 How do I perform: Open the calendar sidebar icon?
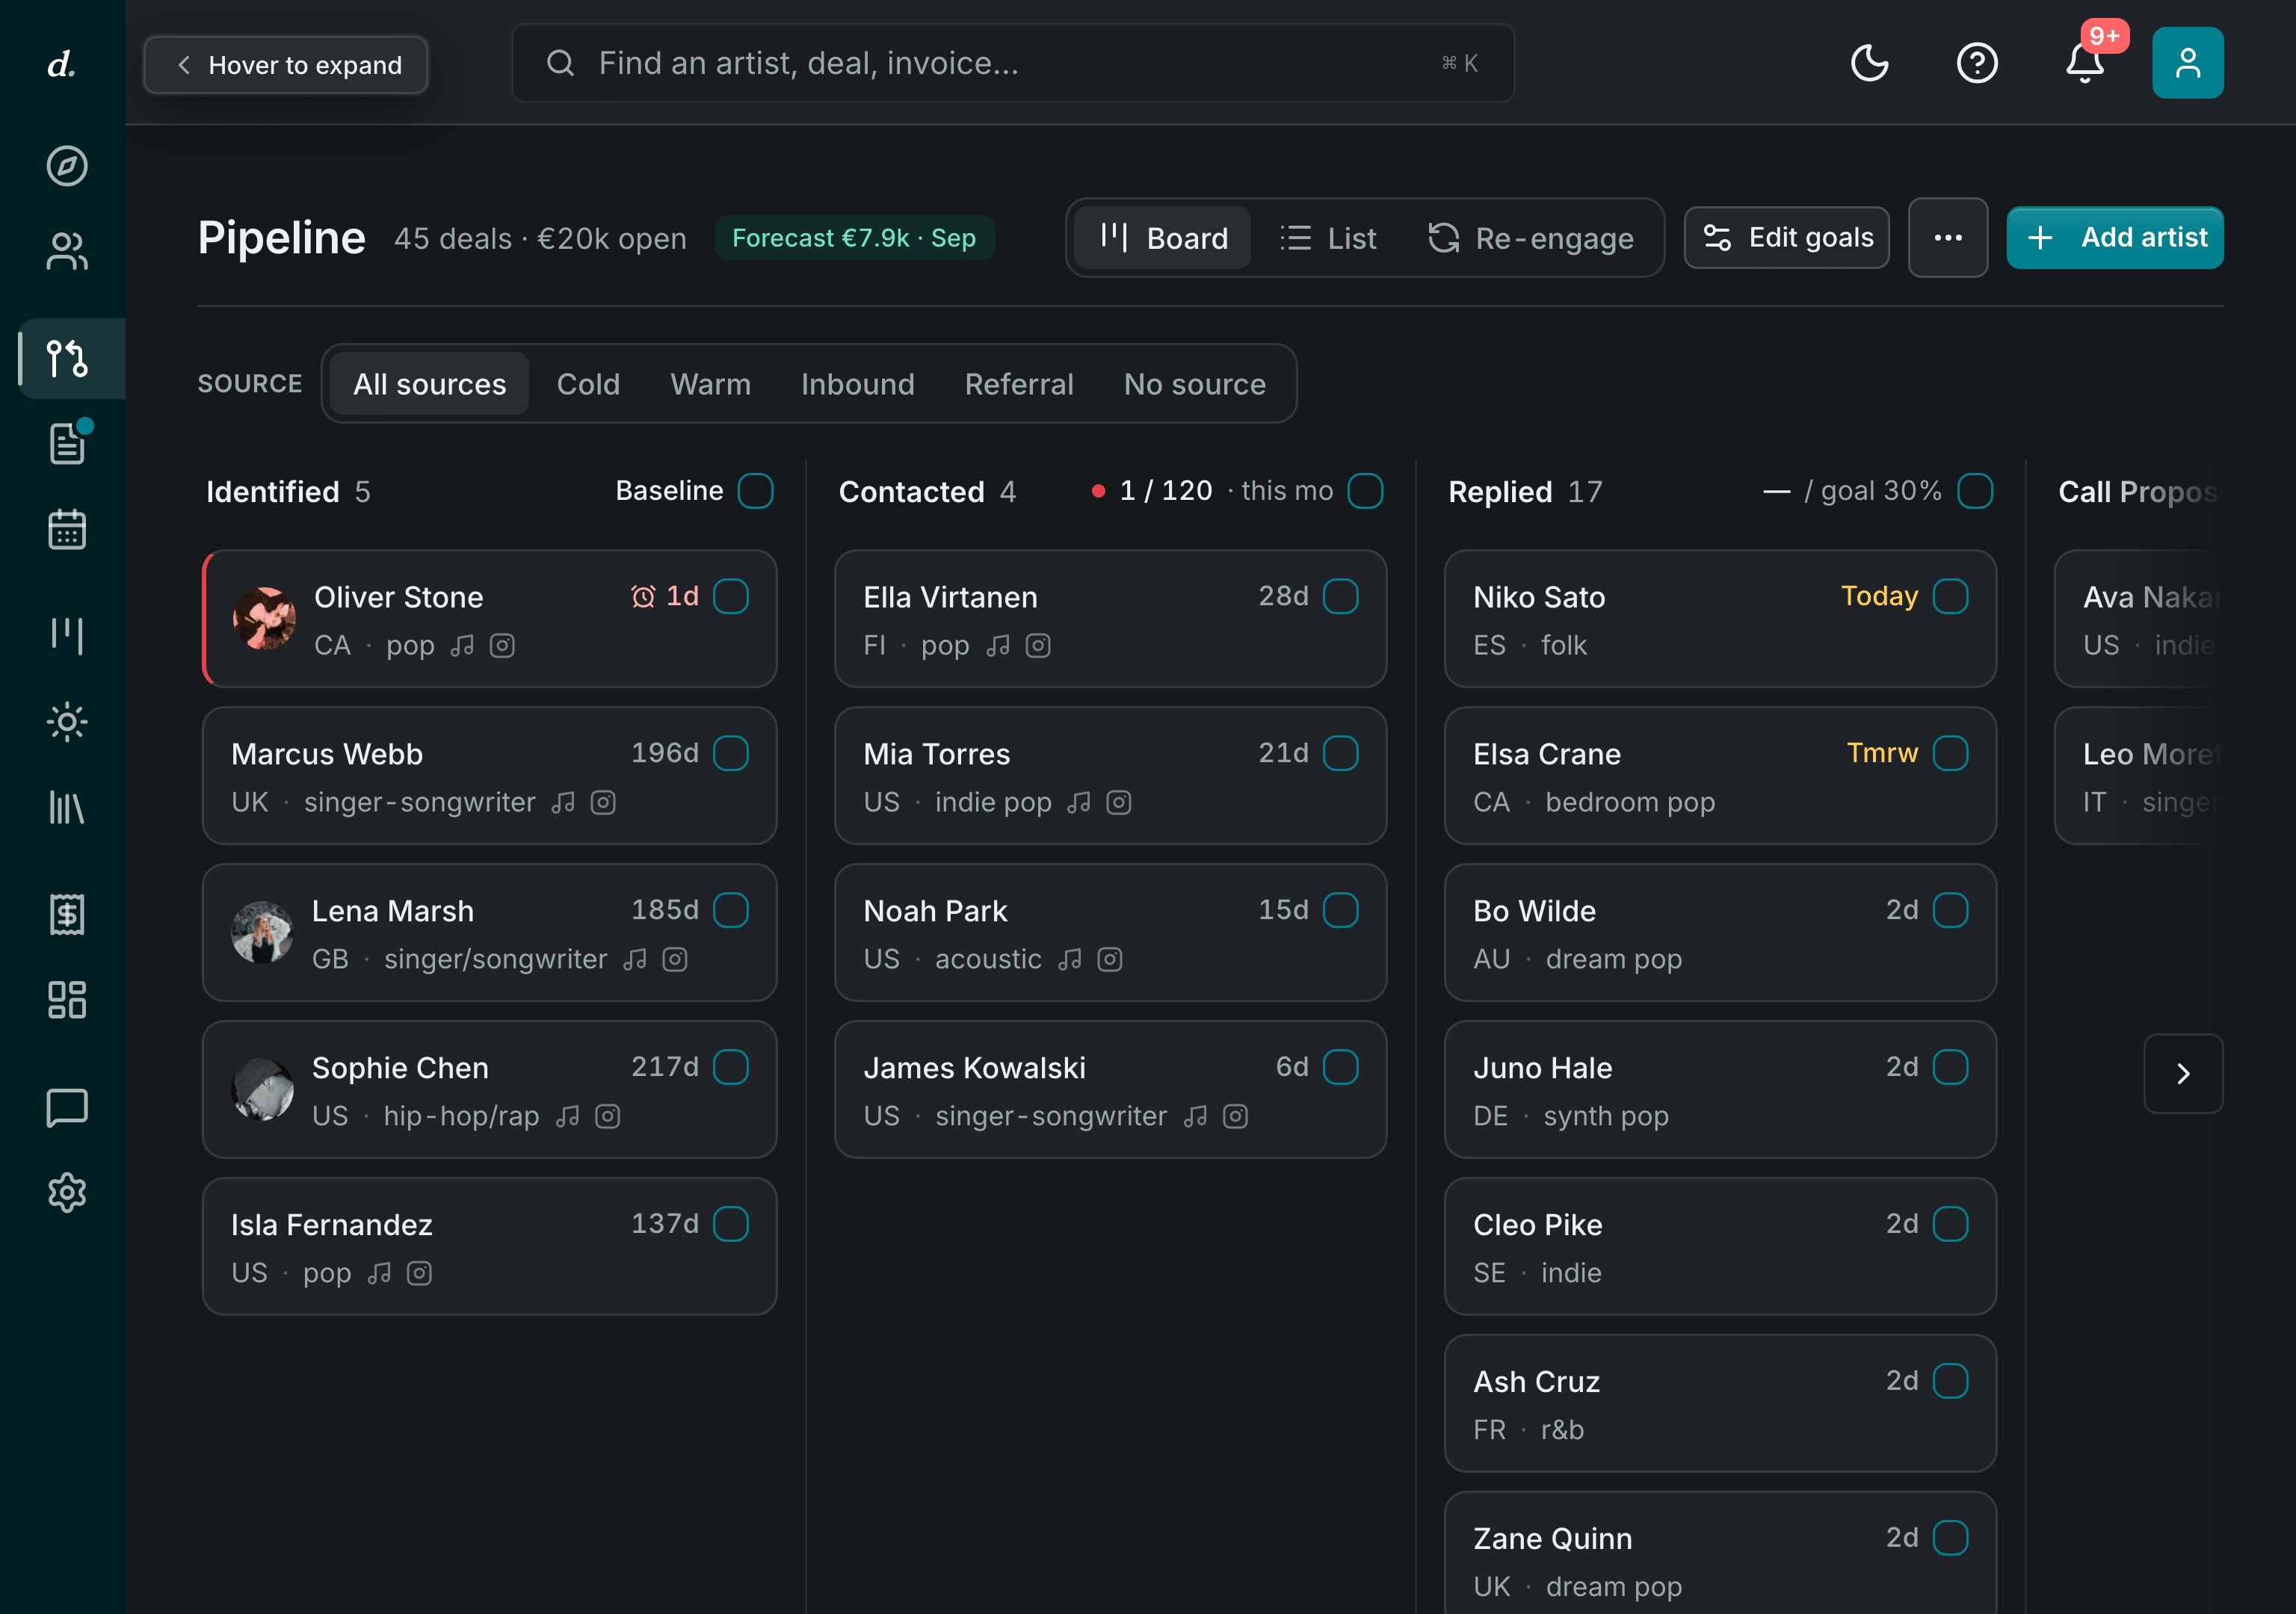[67, 529]
